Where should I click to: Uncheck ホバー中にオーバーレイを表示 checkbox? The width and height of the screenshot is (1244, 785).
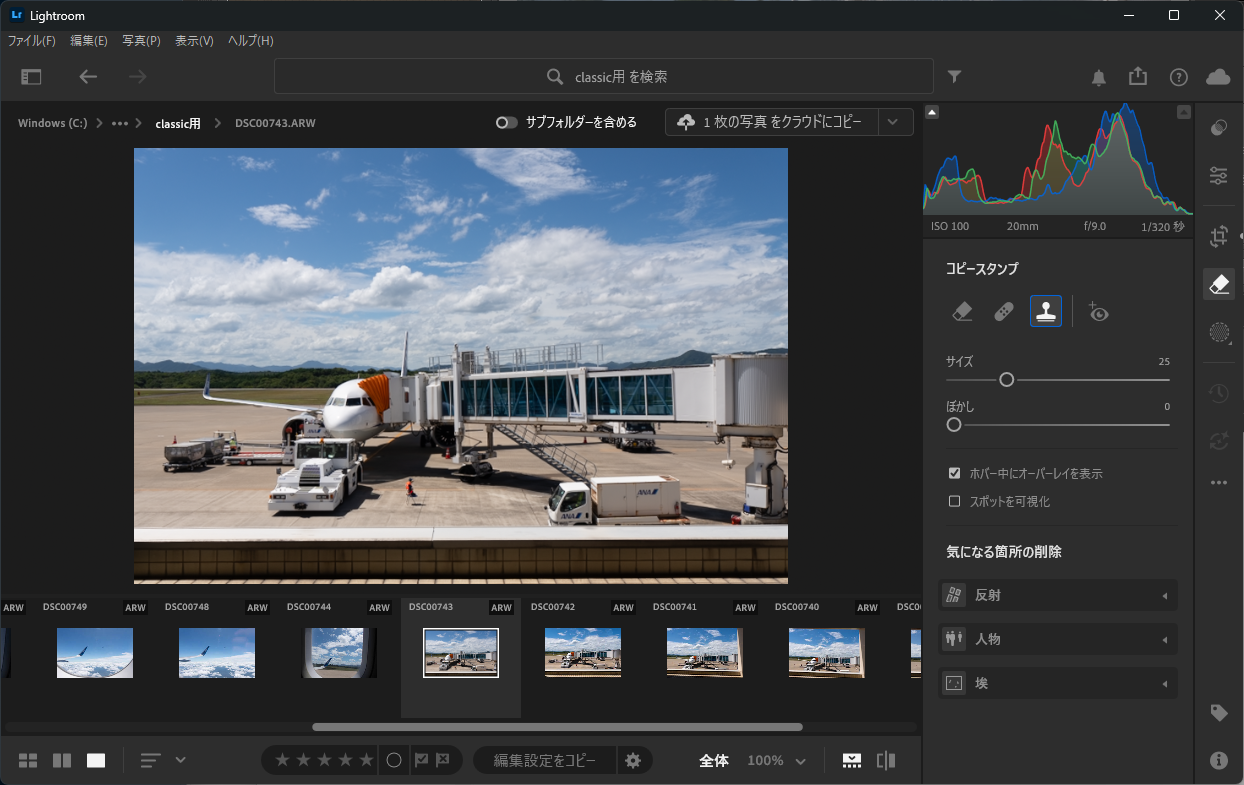[x=955, y=473]
